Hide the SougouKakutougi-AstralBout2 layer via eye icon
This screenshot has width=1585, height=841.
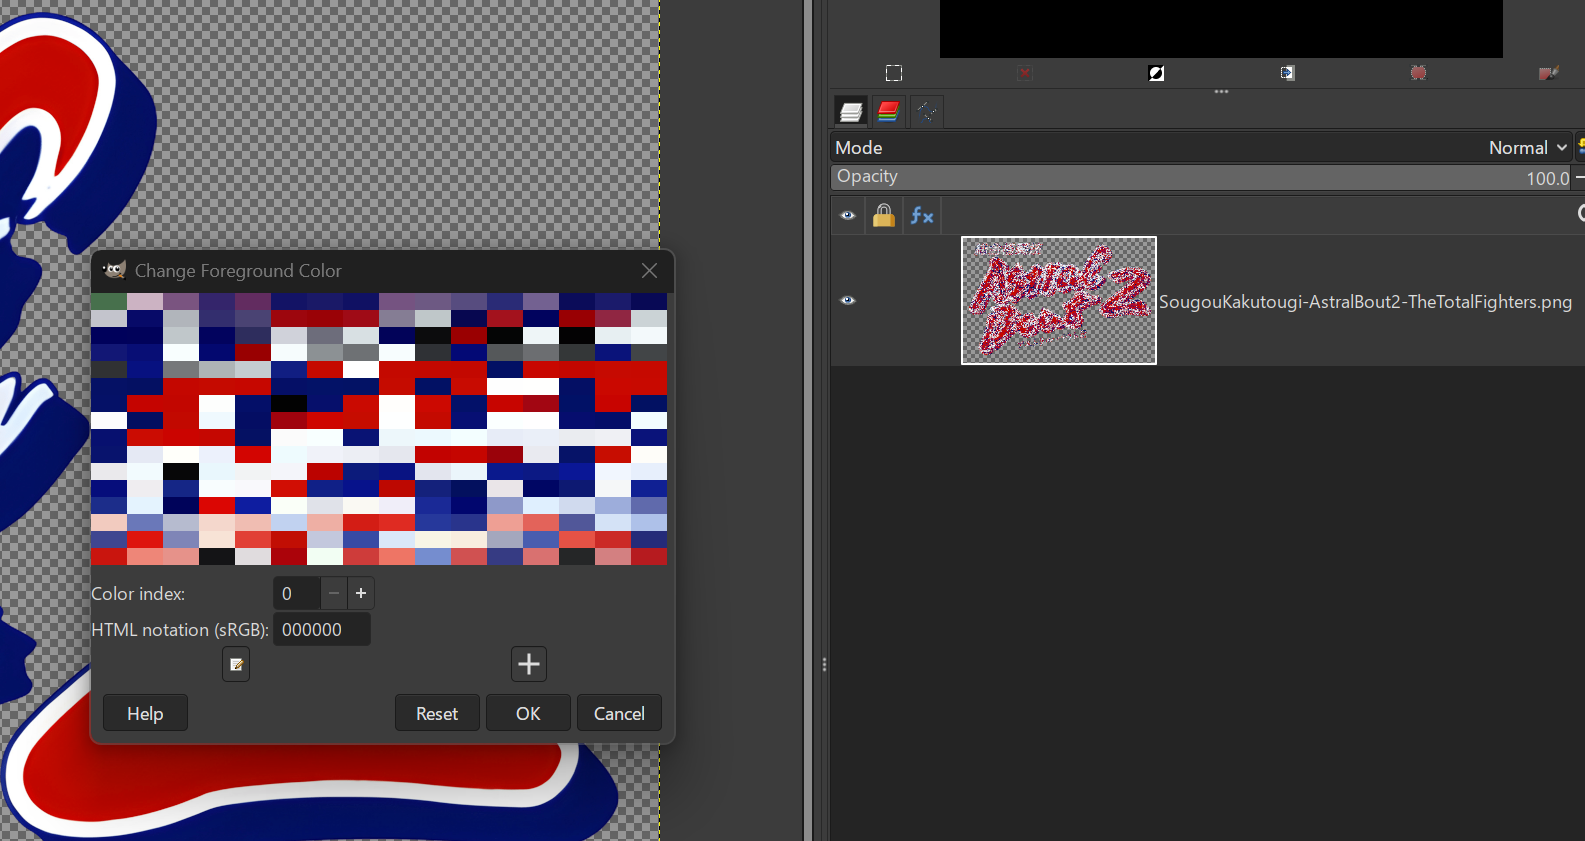(x=848, y=300)
